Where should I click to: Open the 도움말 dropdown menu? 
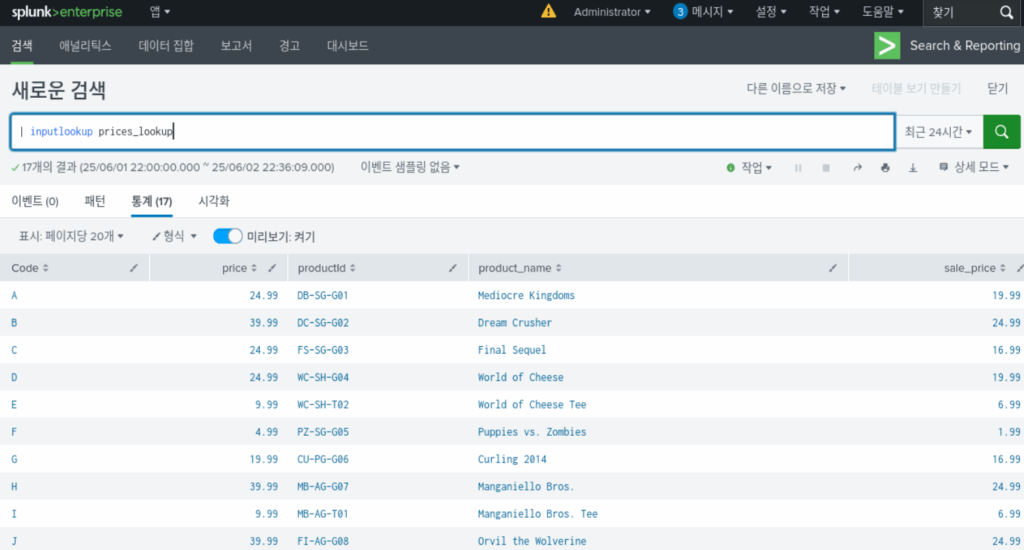(883, 12)
